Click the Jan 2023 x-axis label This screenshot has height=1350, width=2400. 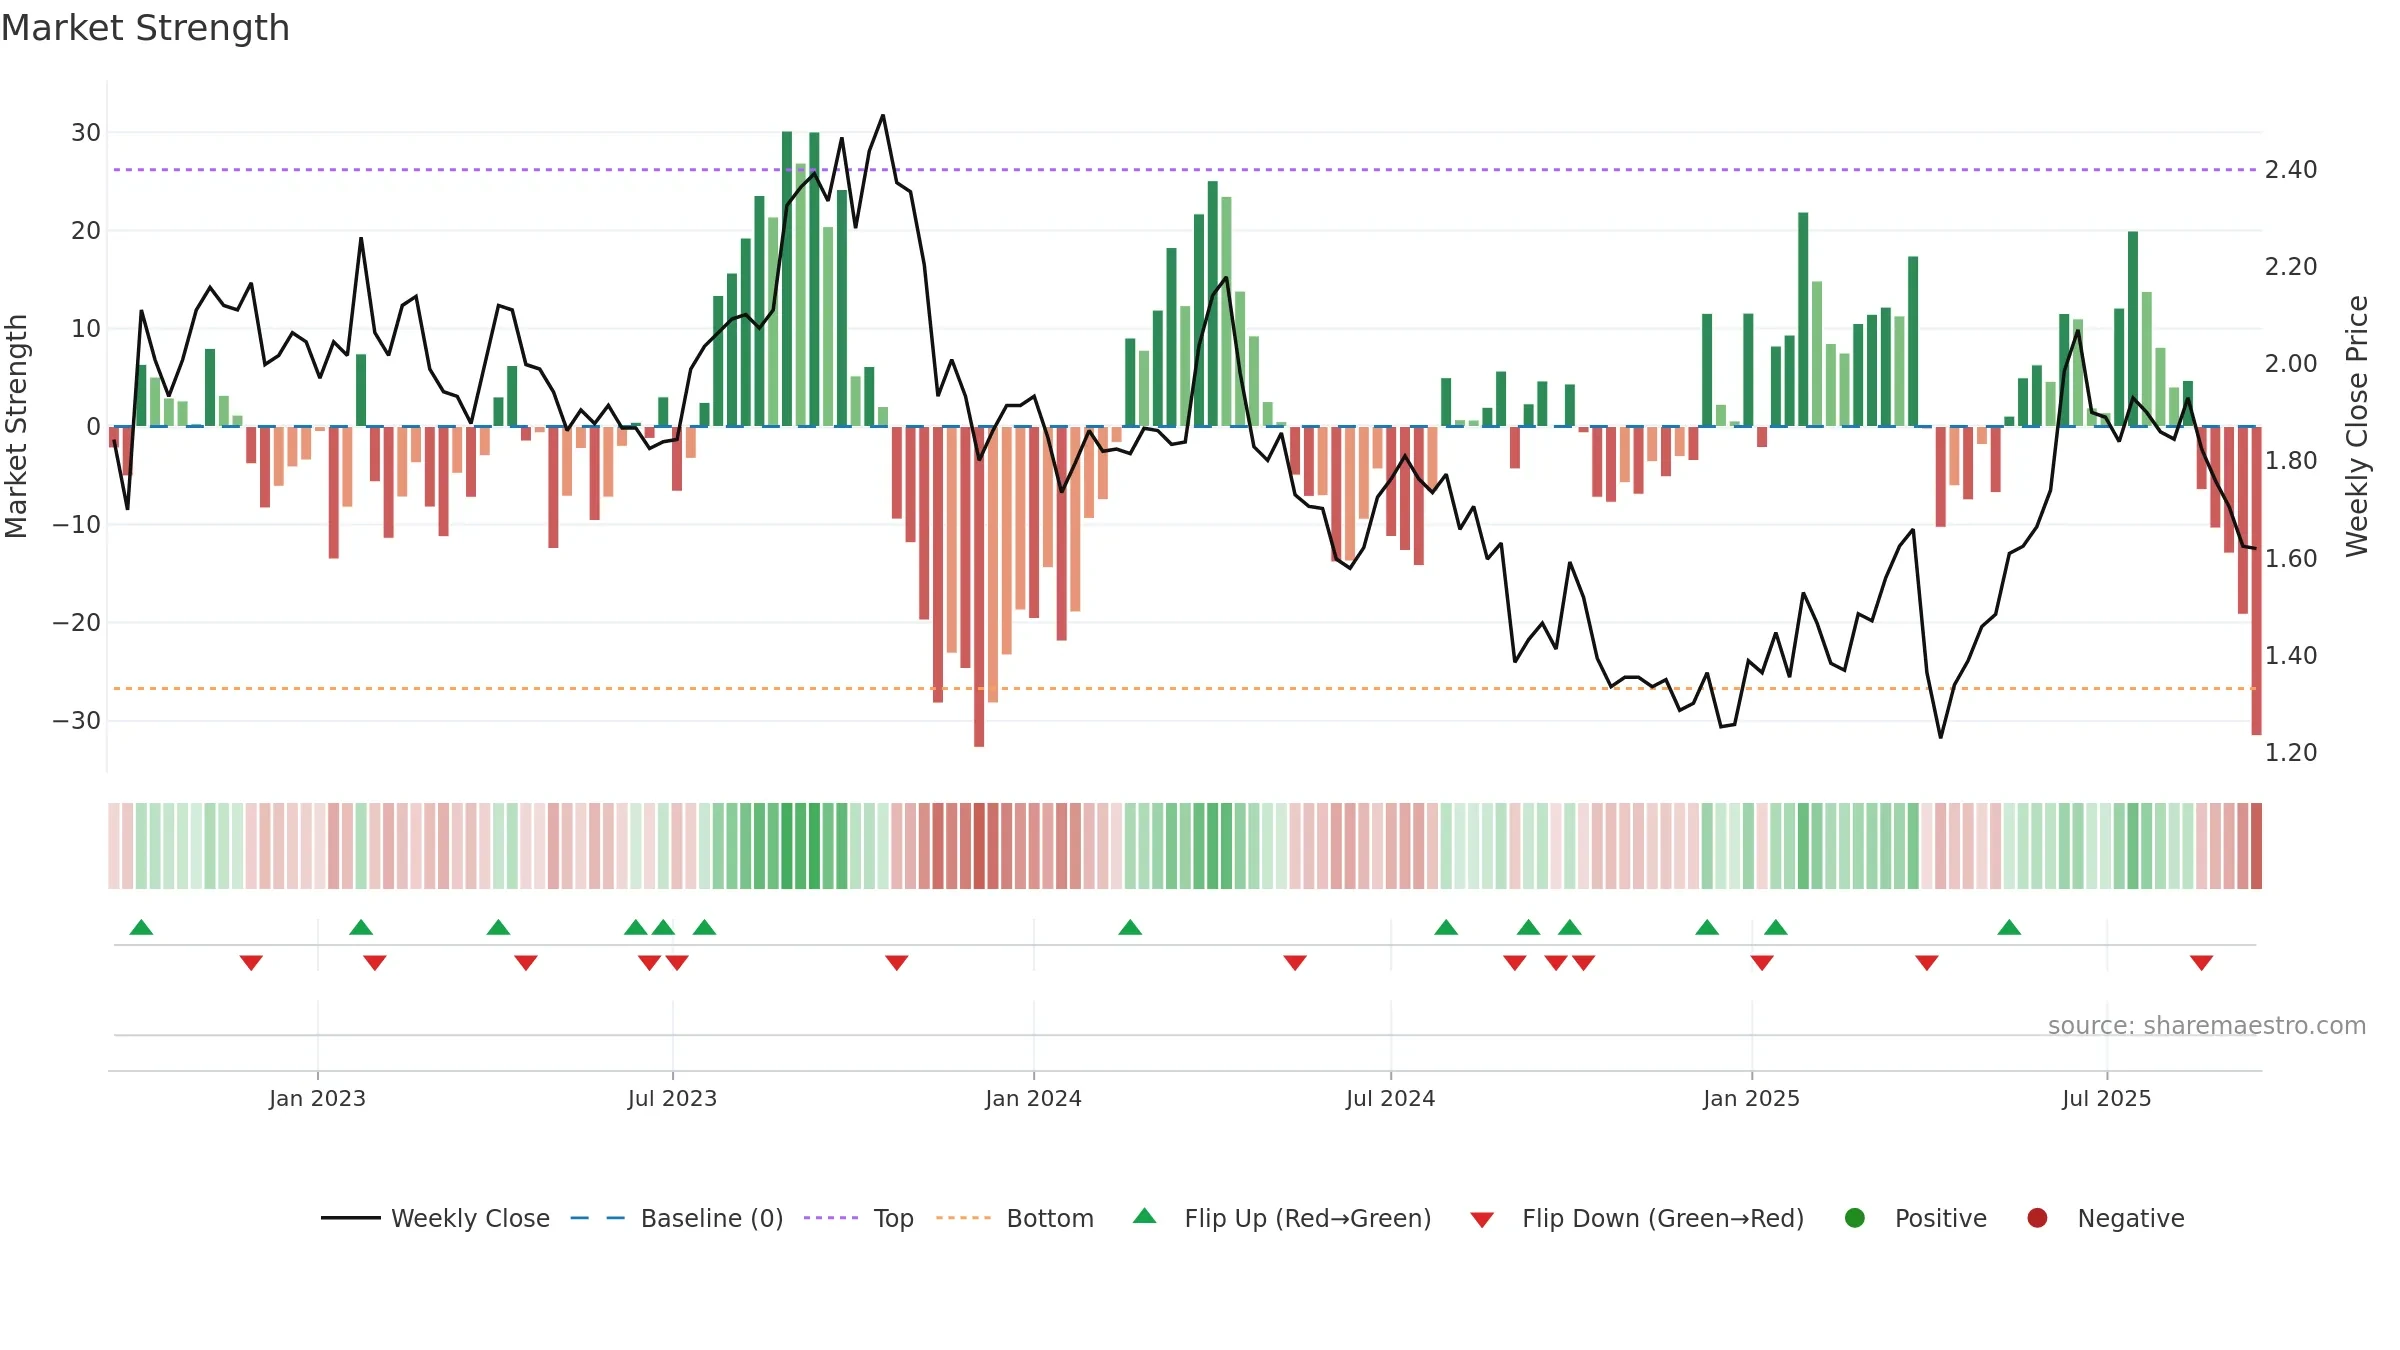coord(317,1098)
